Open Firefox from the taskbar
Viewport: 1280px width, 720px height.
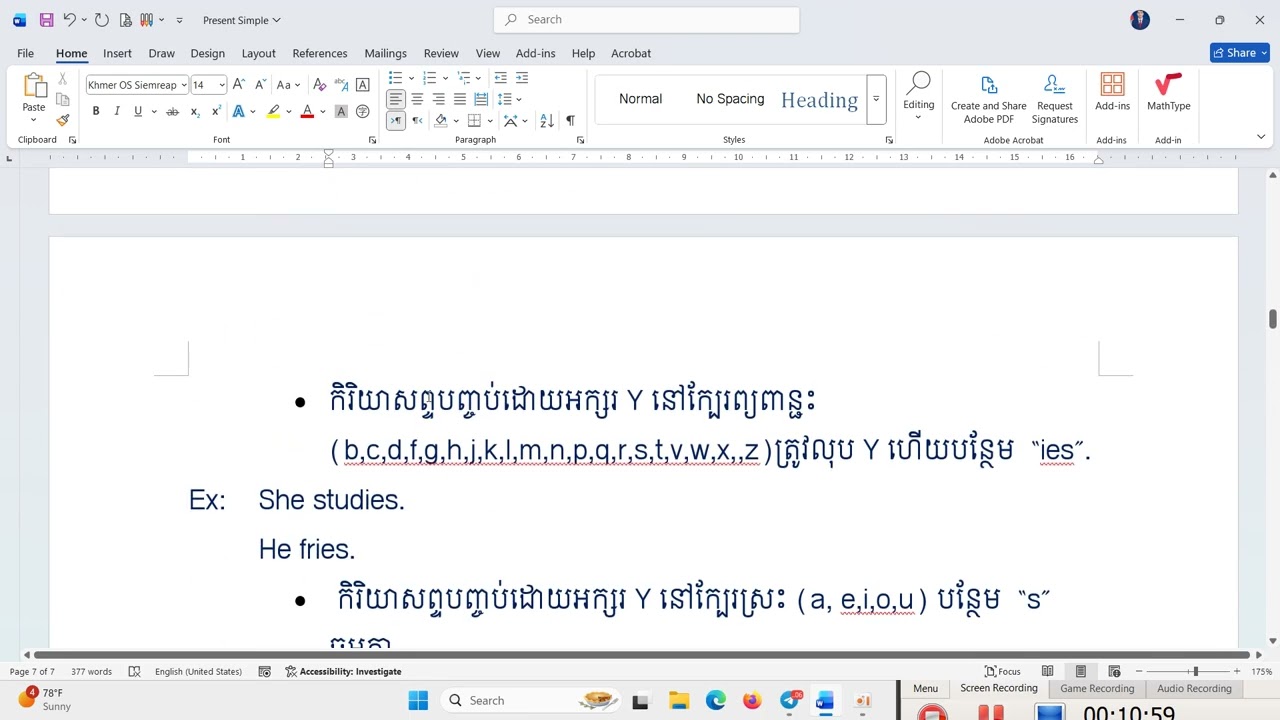pos(751,700)
